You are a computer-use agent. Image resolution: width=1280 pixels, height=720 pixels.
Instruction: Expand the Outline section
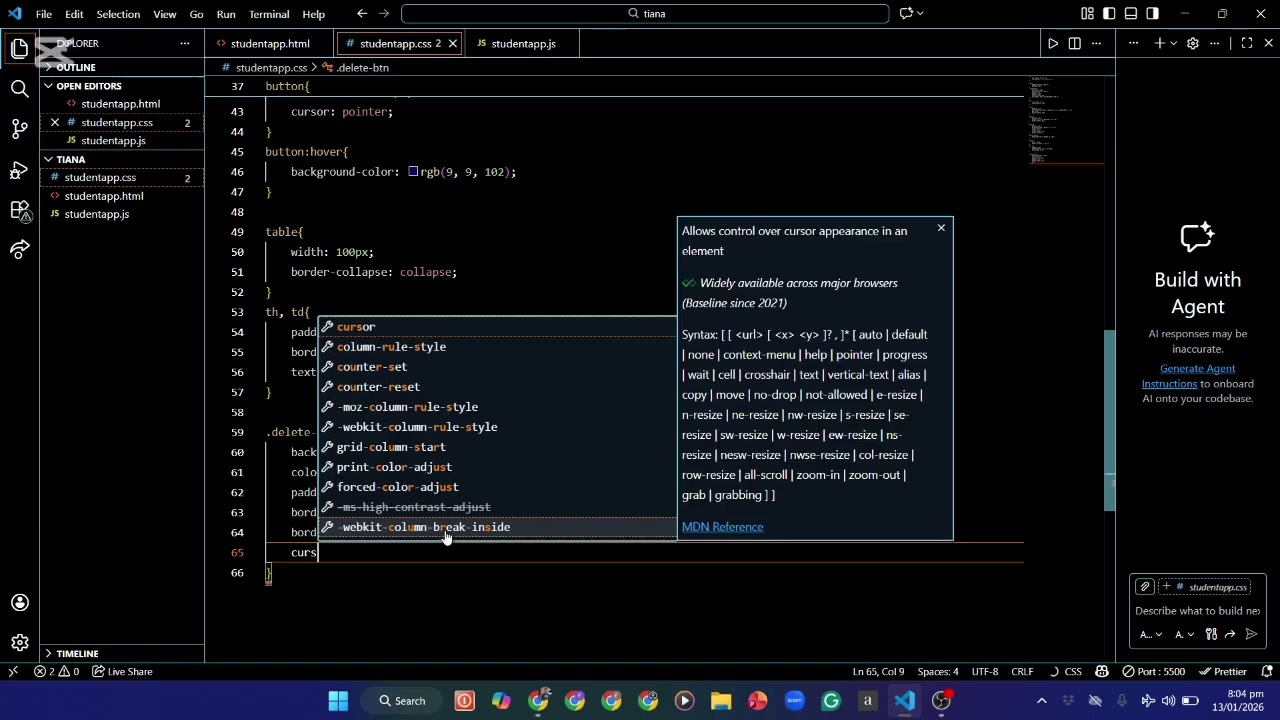76,67
